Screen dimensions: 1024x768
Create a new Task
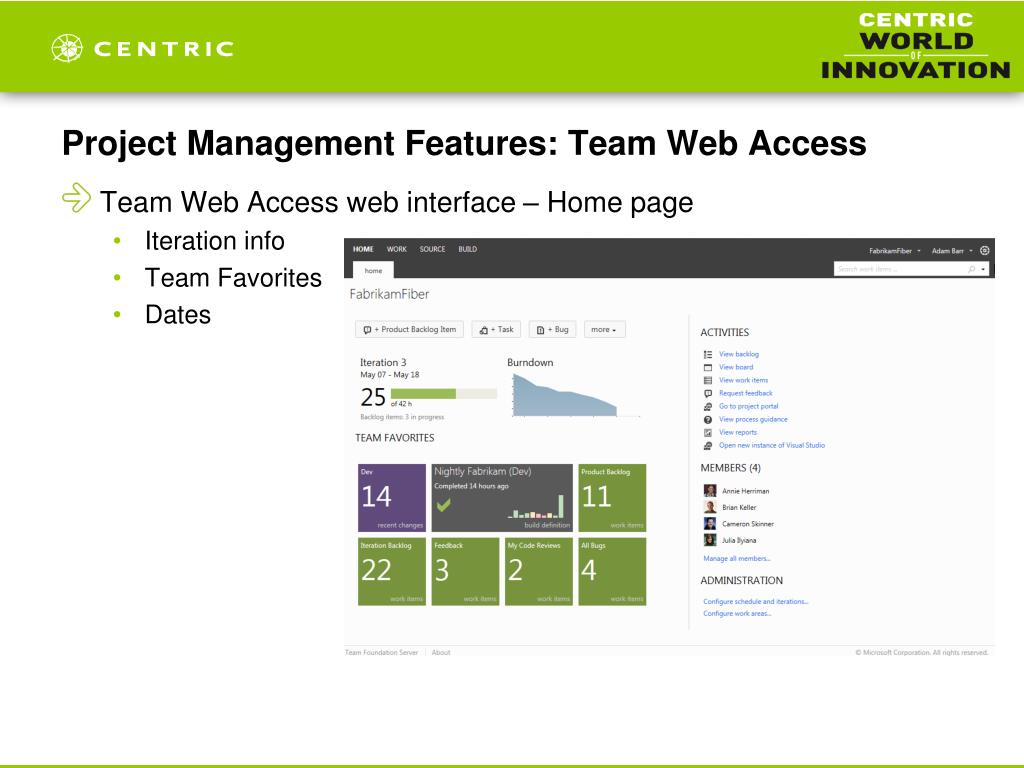click(x=496, y=330)
